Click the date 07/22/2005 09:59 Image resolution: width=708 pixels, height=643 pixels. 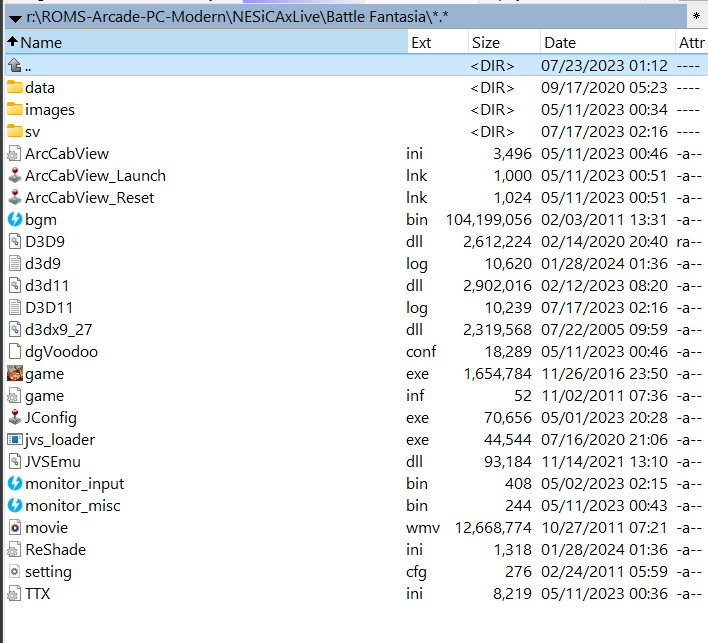[604, 330]
